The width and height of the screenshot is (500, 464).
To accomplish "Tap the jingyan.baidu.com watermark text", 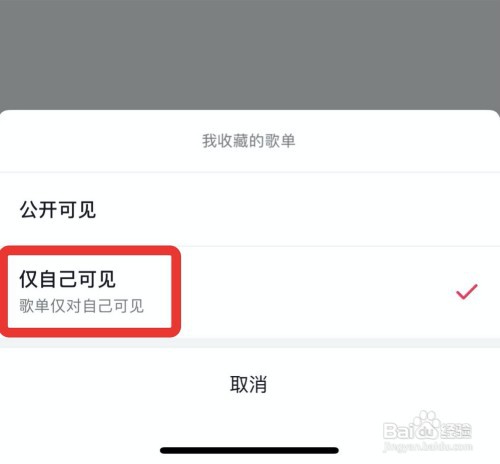I will (428, 446).
